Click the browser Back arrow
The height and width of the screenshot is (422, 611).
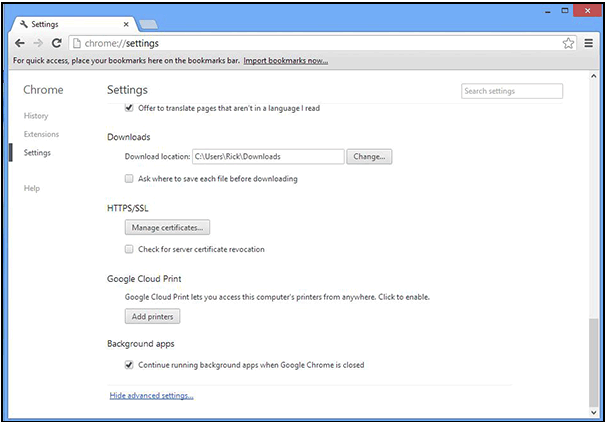[x=19, y=43]
